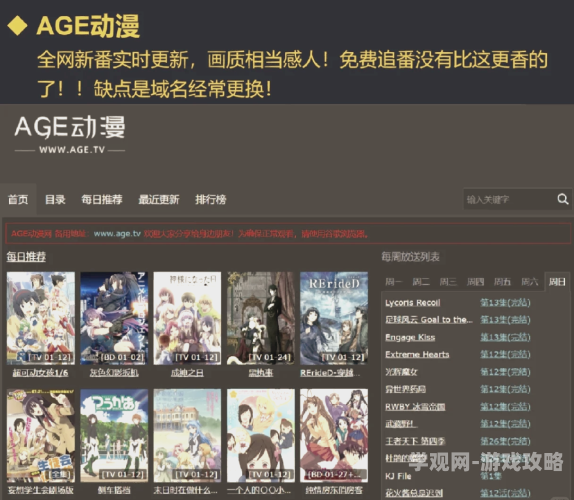The image size is (574, 500).
Task: Open Extreme Hearts in the weekly list
Action: pyautogui.click(x=417, y=354)
